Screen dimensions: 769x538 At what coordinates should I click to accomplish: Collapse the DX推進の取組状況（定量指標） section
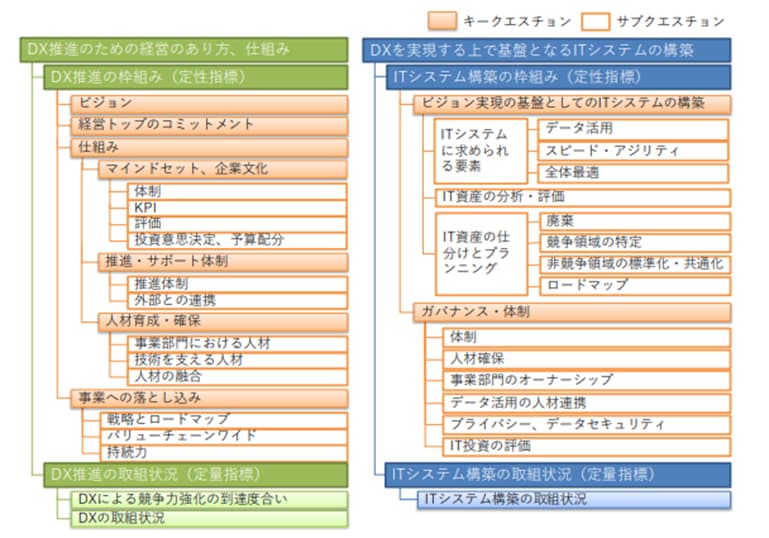(196, 473)
